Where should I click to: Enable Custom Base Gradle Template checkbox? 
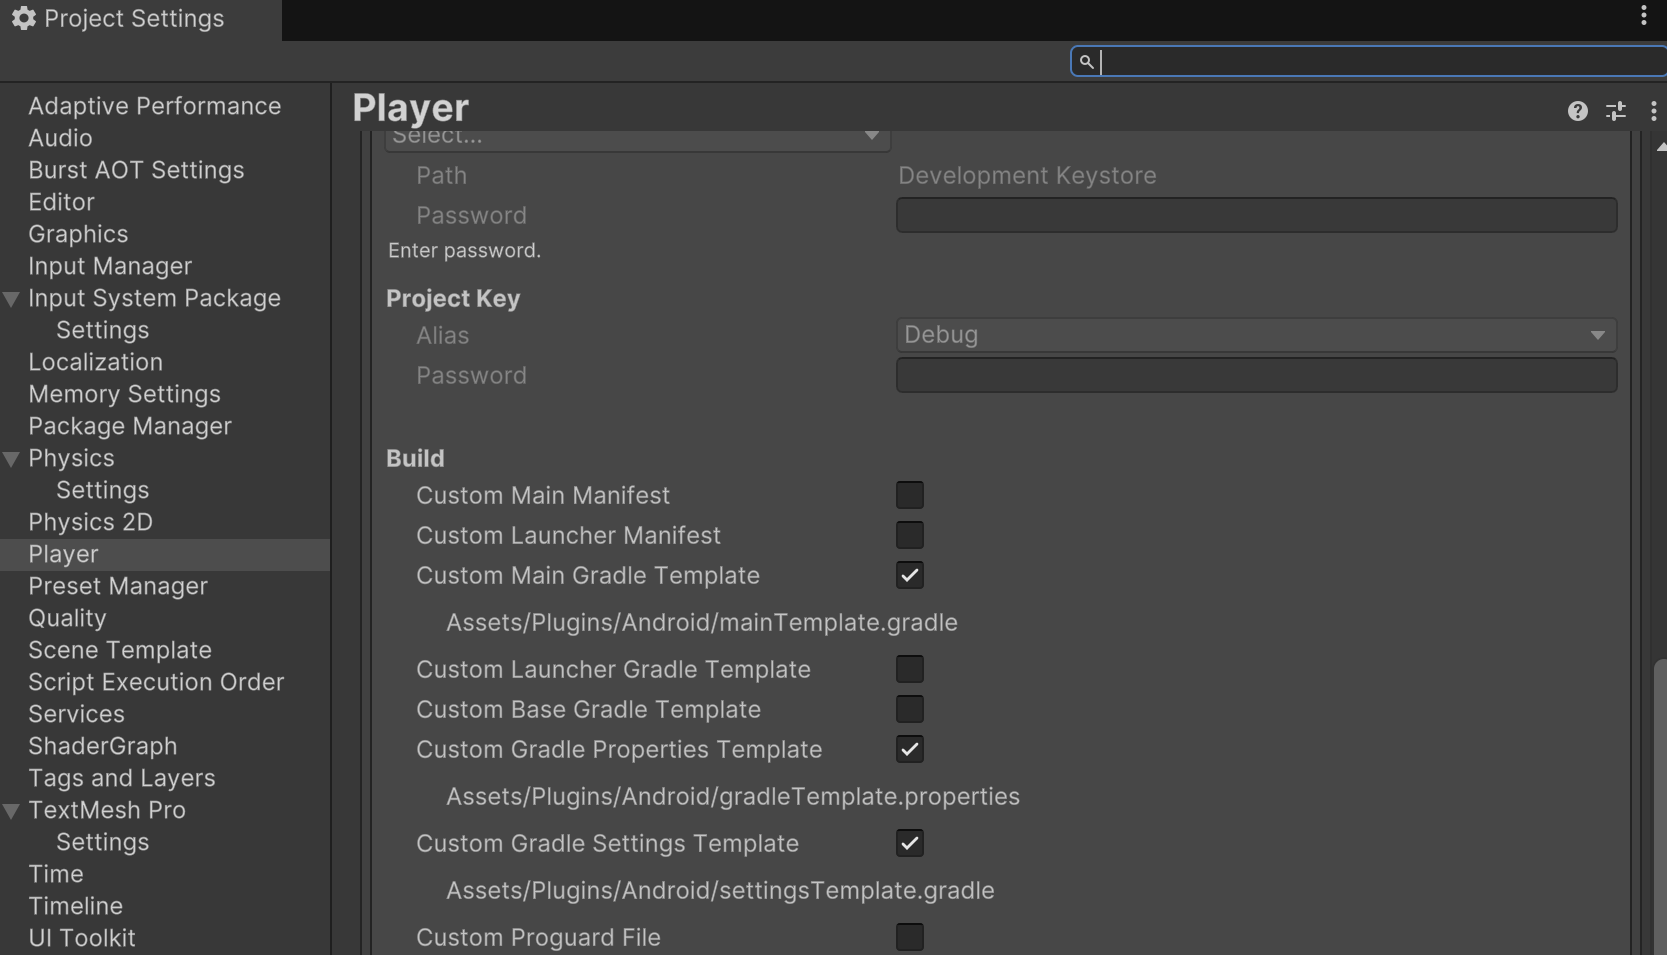(909, 709)
